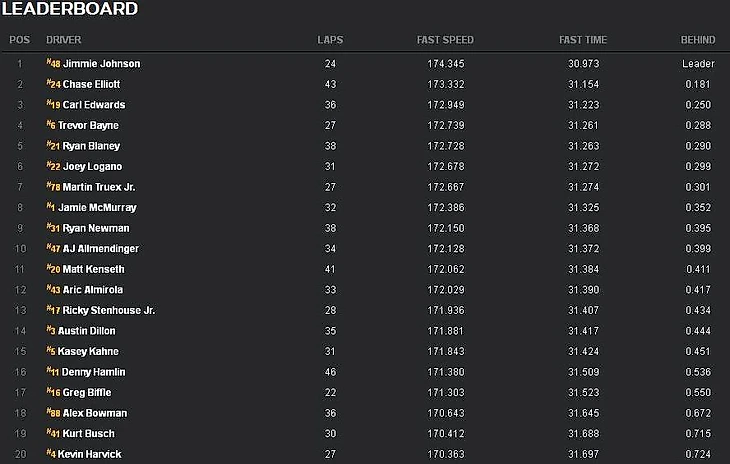Click the LEADERBOARD heading
Screen dimensions: 730x464
coord(70,9)
